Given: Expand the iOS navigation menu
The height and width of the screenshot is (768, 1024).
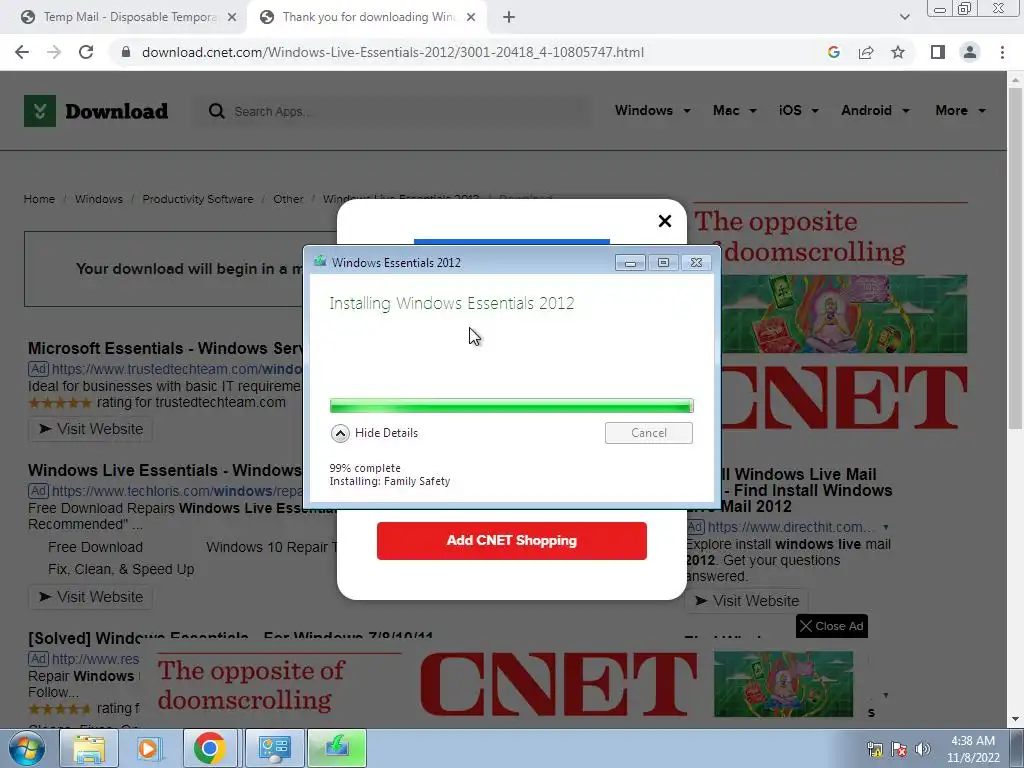Looking at the screenshot, I should (798, 110).
